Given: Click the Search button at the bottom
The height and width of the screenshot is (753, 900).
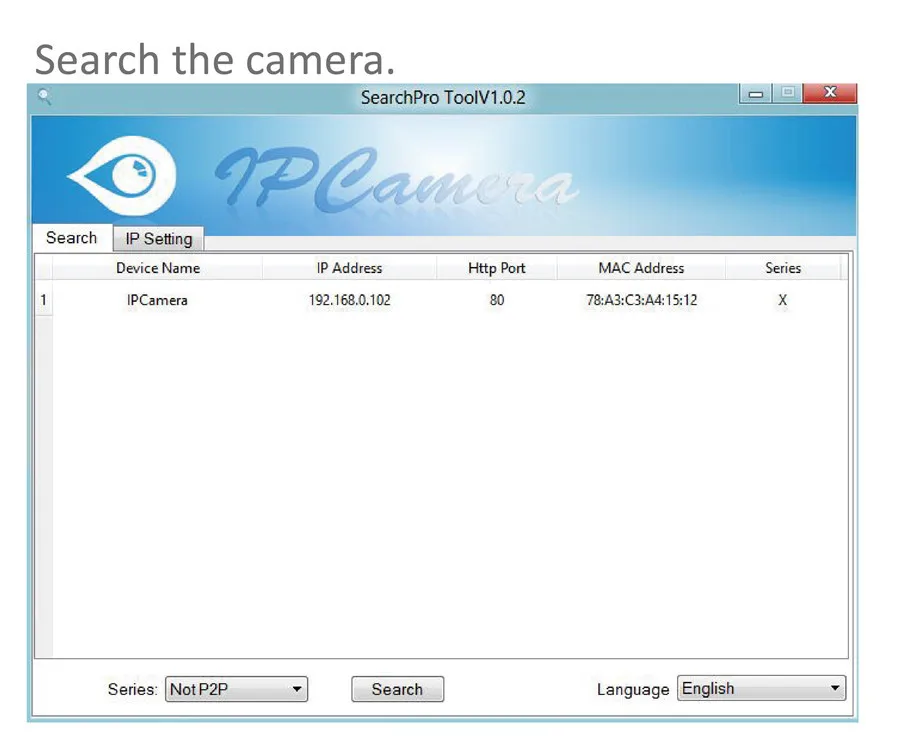Looking at the screenshot, I should [397, 689].
